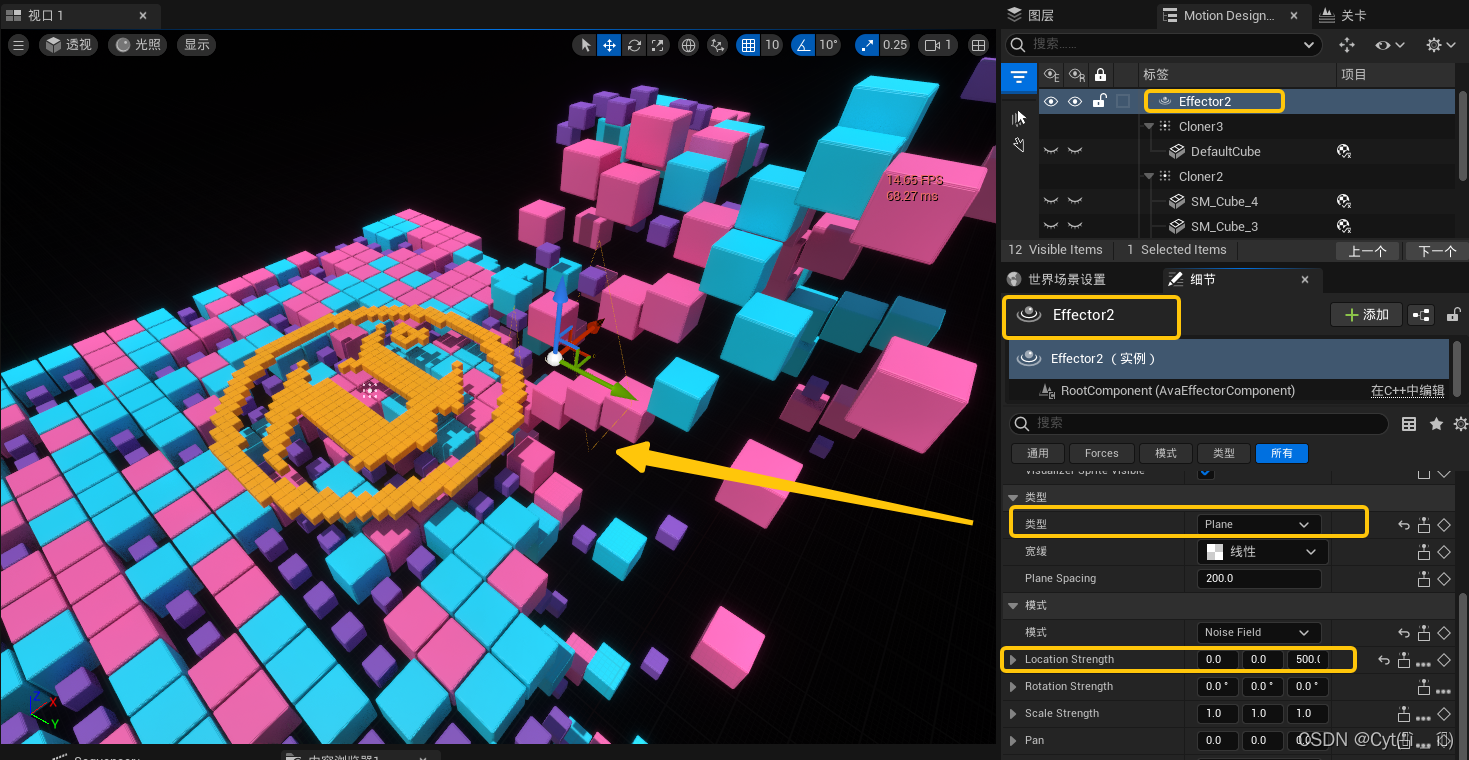Open the 宽缓 线性 easing dropdown
The width and height of the screenshot is (1469, 760).
tap(1263, 551)
